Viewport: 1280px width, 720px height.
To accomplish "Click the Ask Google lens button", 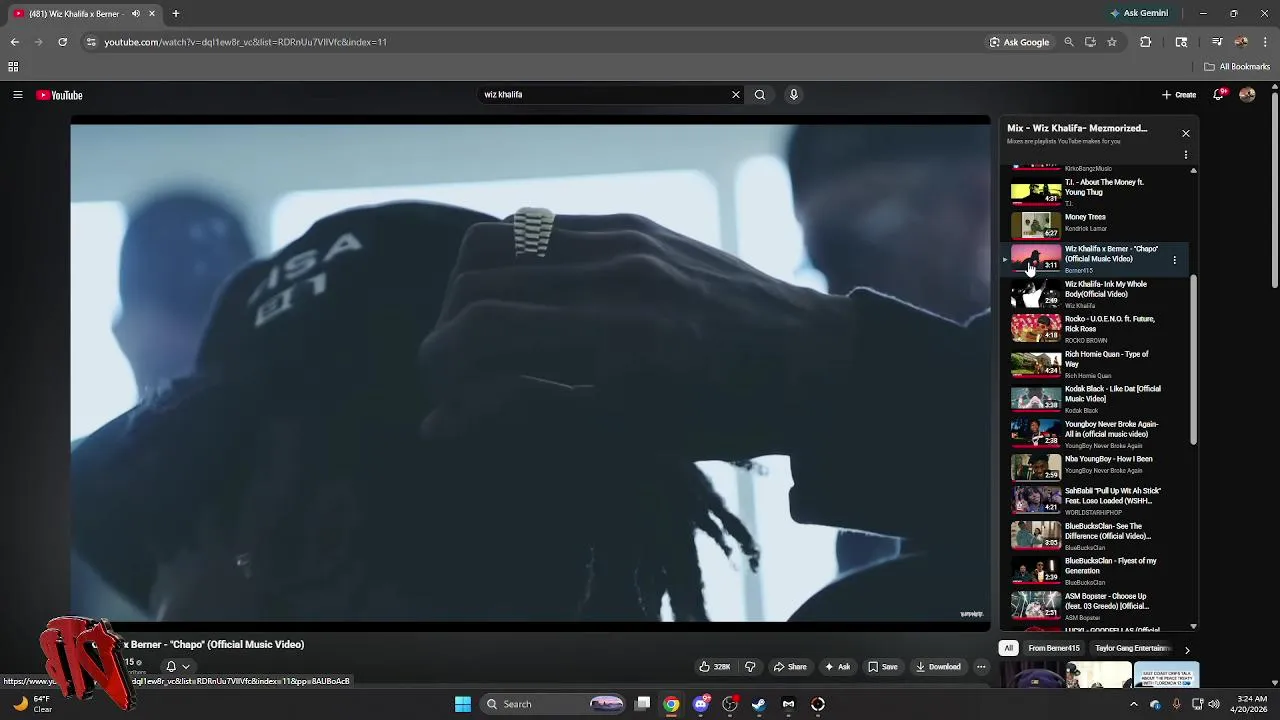I will click(1019, 42).
